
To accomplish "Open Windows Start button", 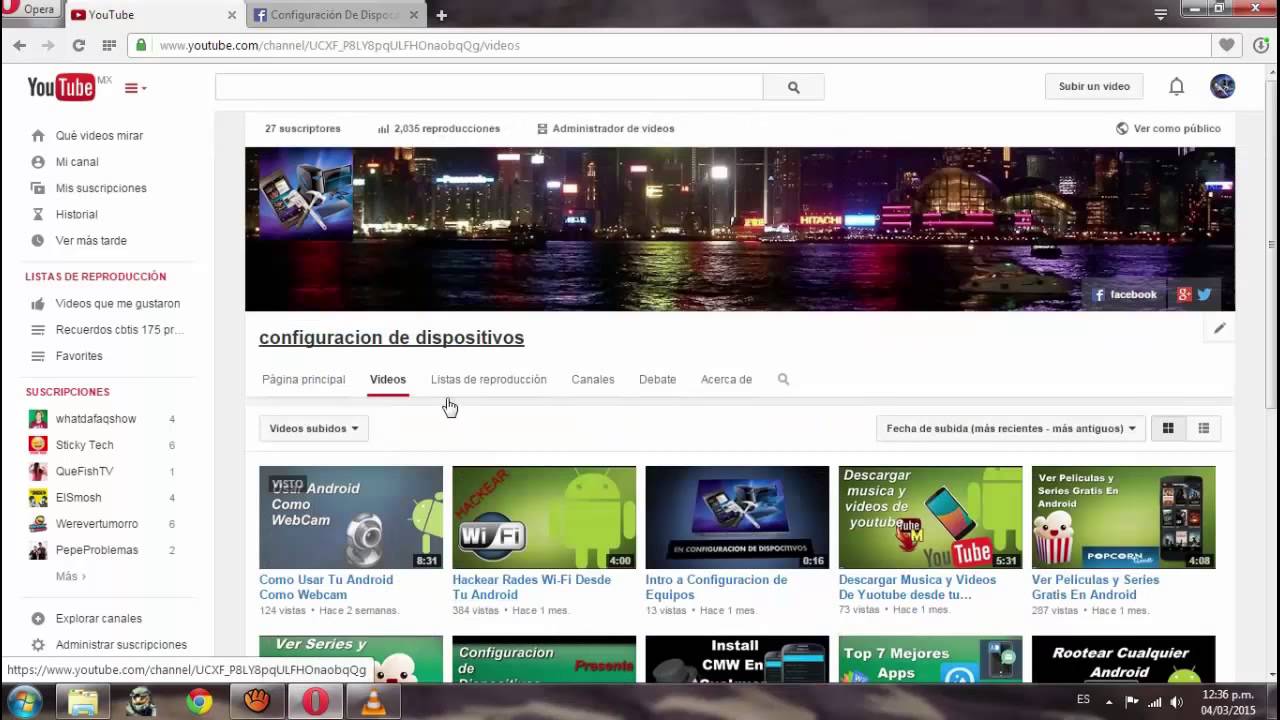I will 23,702.
